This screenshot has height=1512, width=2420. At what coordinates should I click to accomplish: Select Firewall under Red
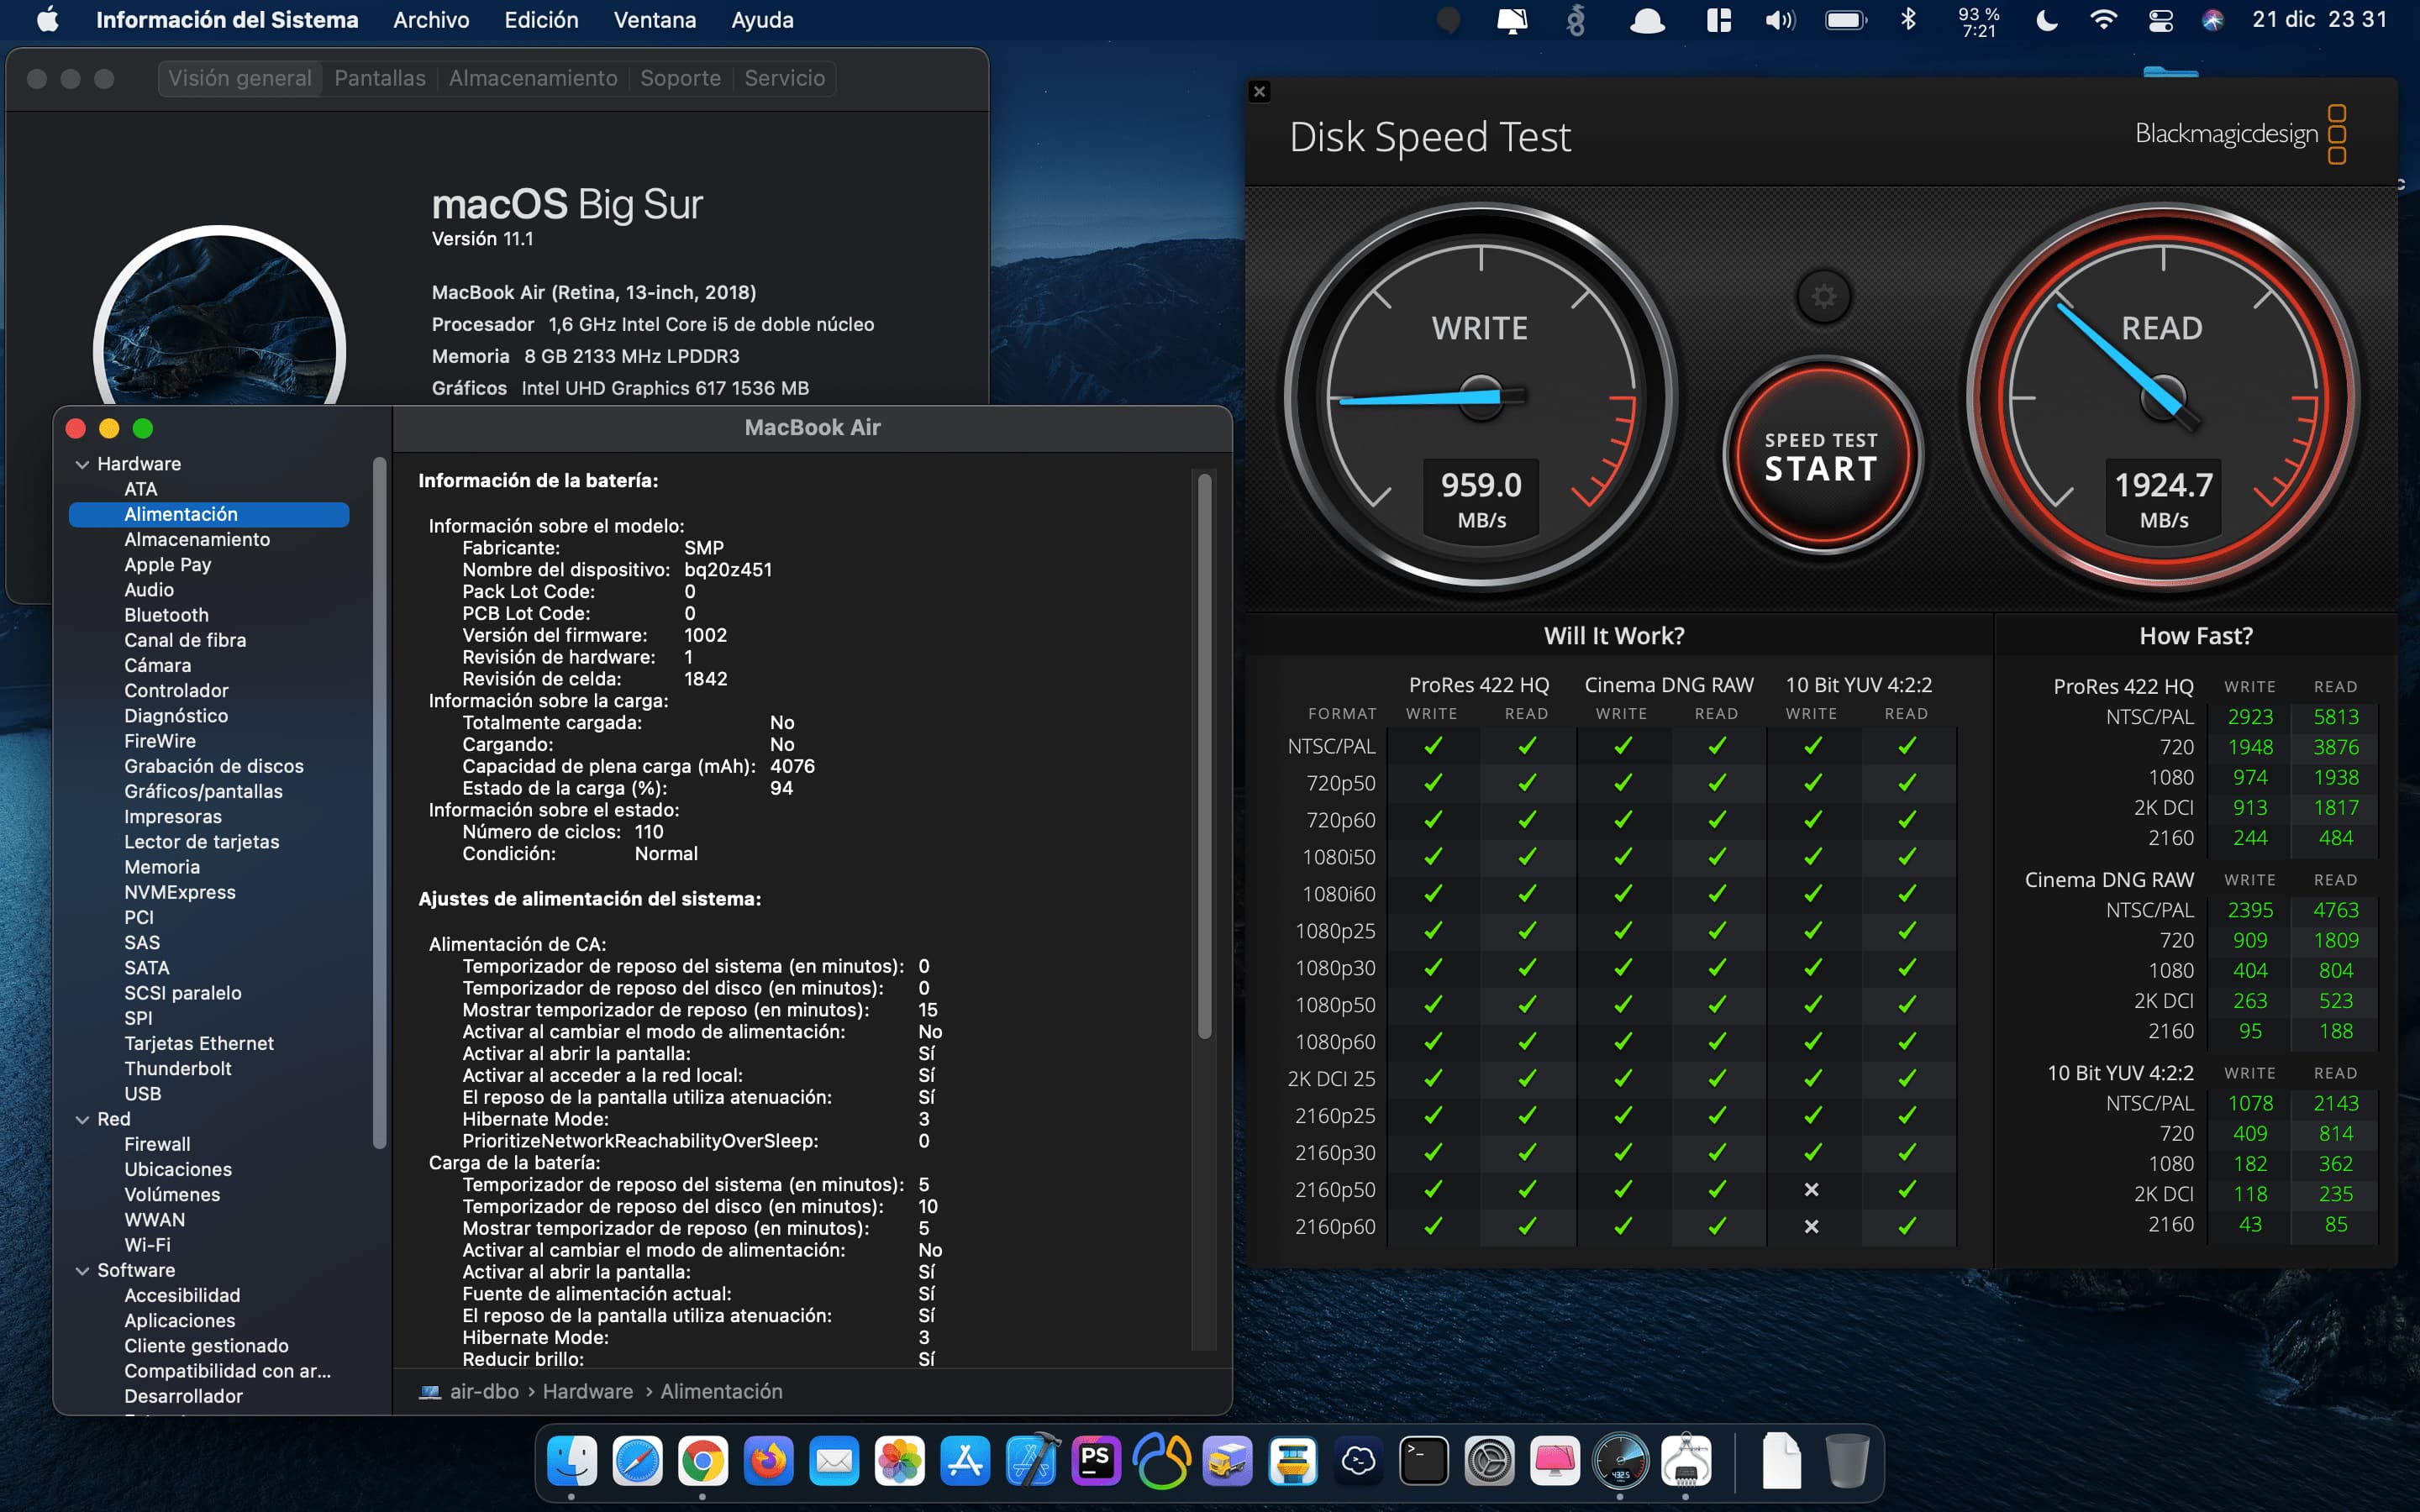tap(157, 1144)
